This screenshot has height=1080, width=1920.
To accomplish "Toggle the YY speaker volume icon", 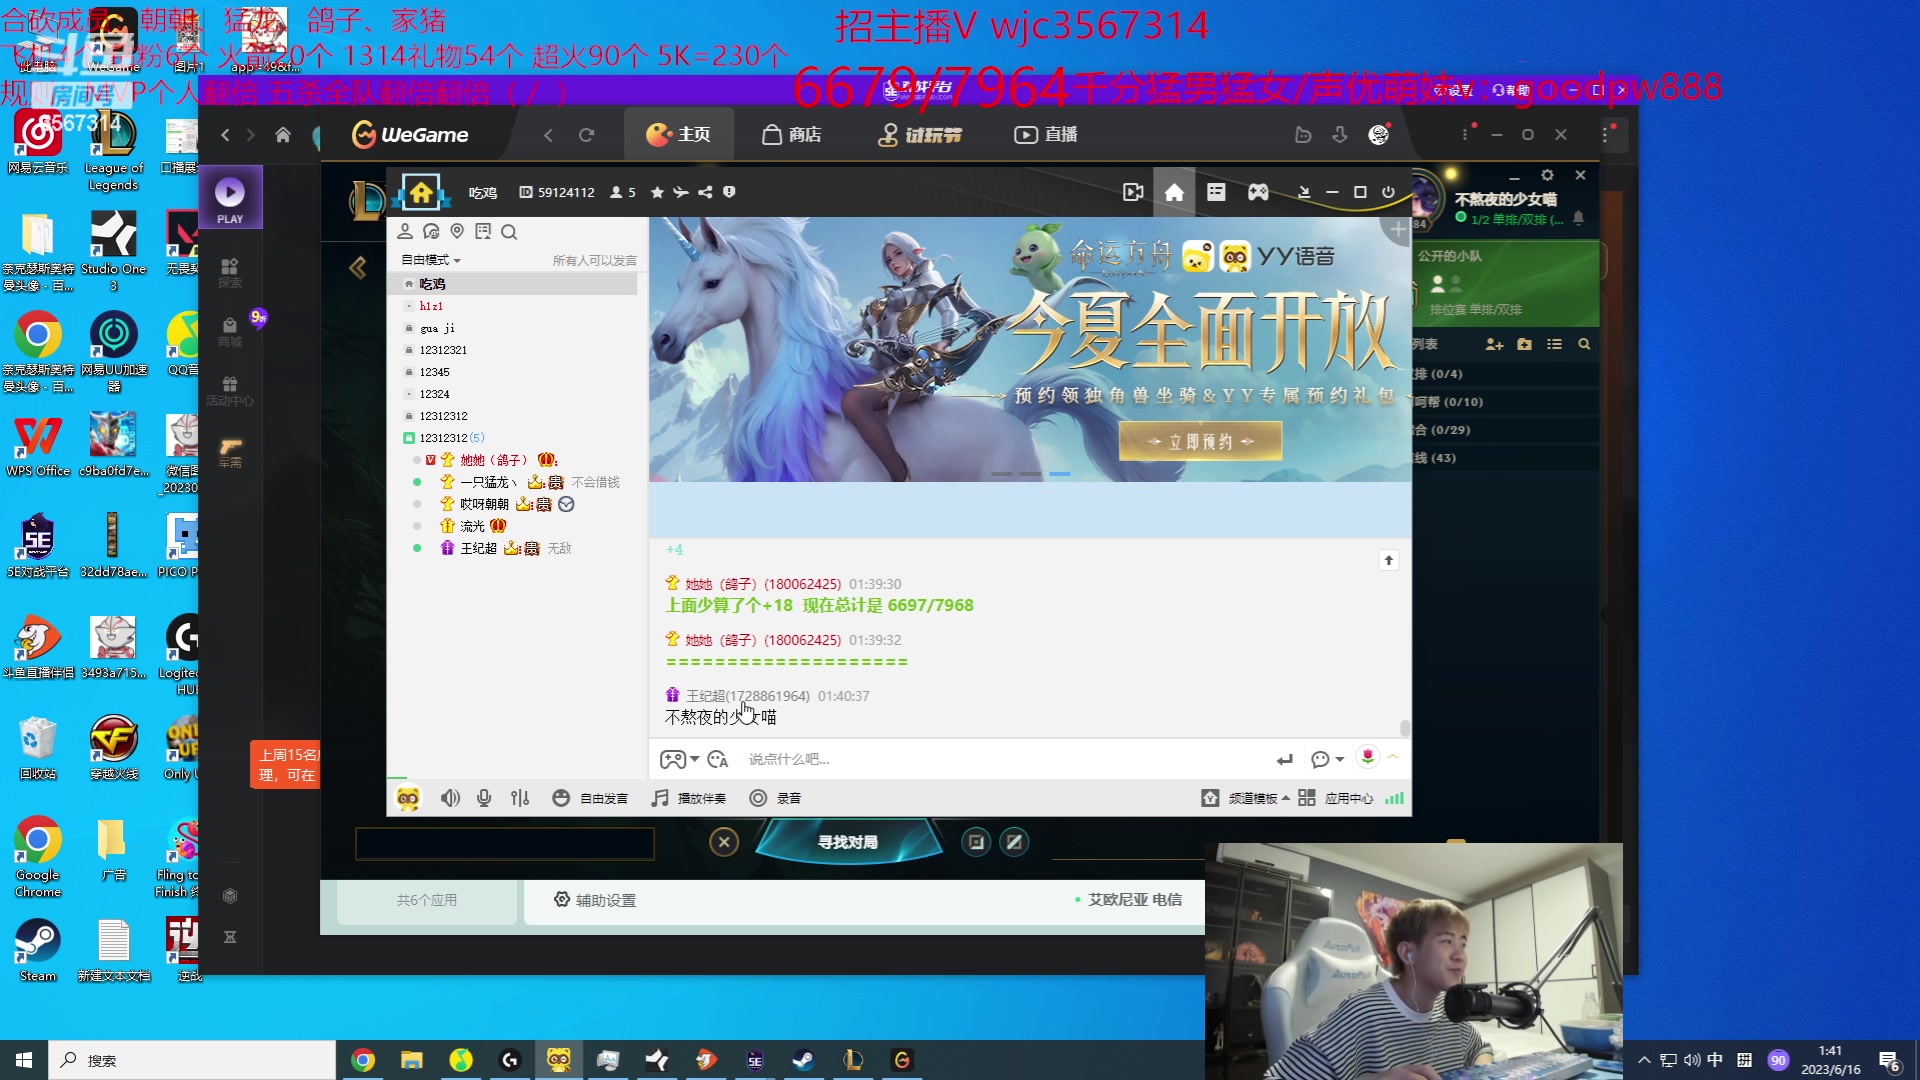I will pos(450,798).
